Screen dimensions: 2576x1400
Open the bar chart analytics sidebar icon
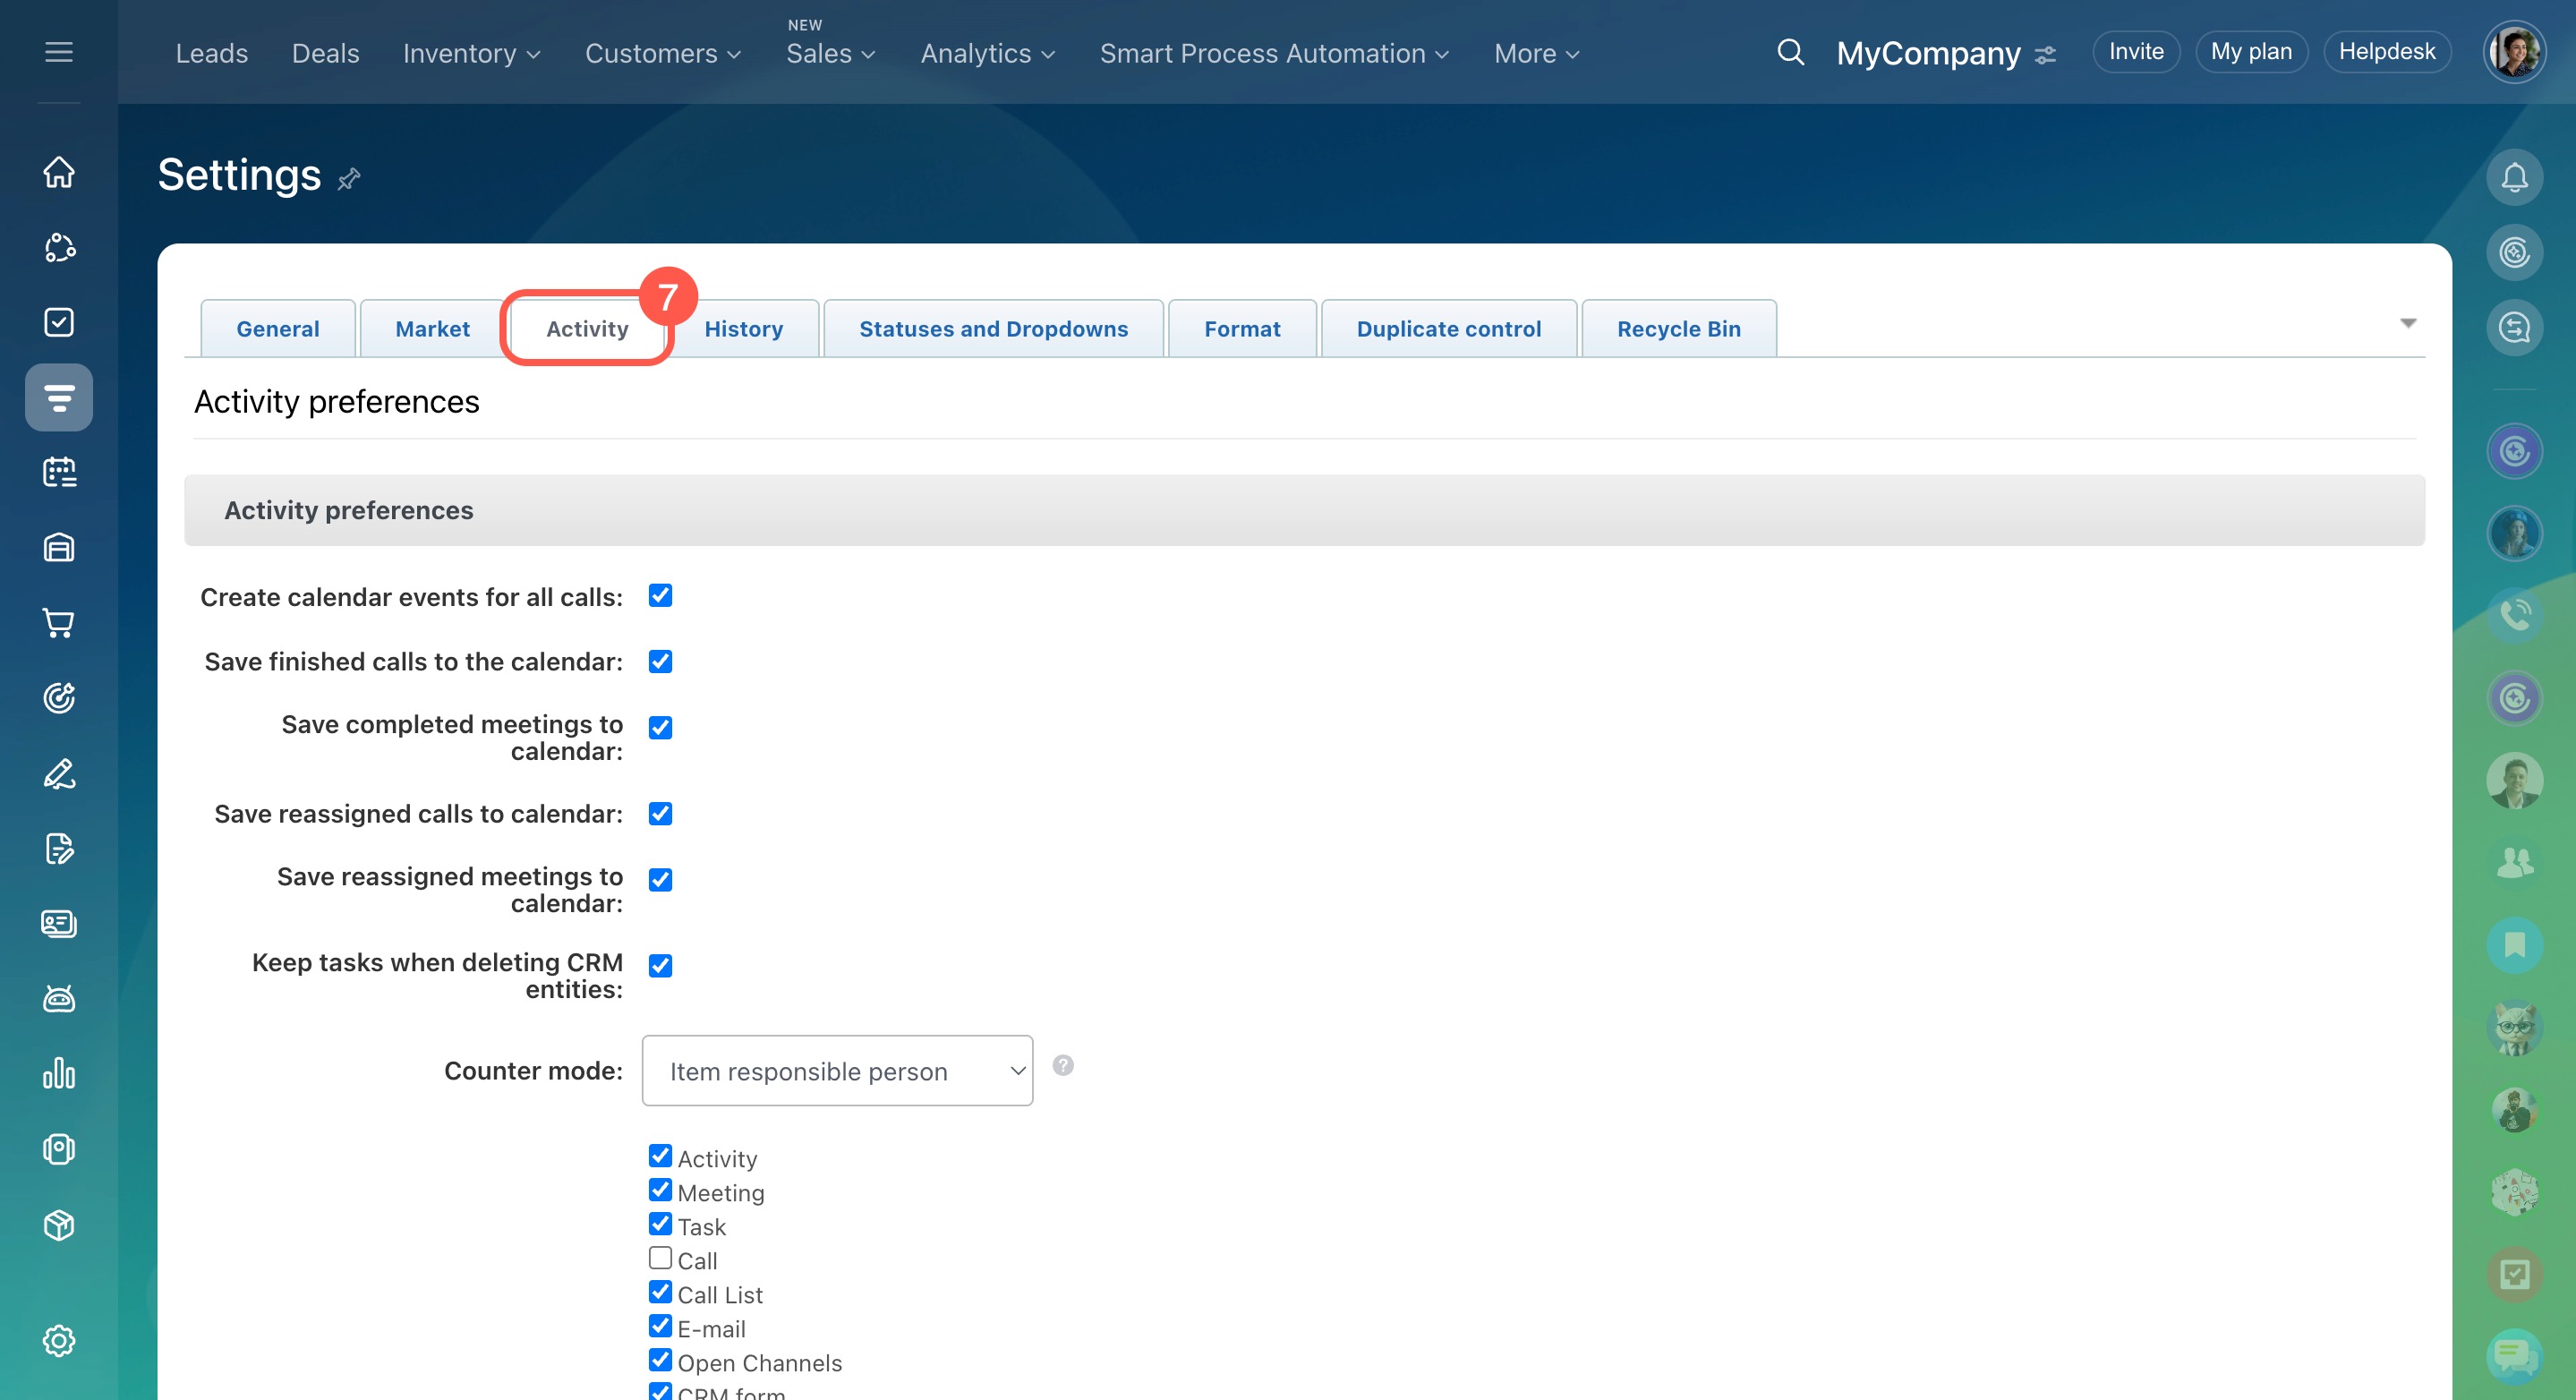tap(59, 1073)
